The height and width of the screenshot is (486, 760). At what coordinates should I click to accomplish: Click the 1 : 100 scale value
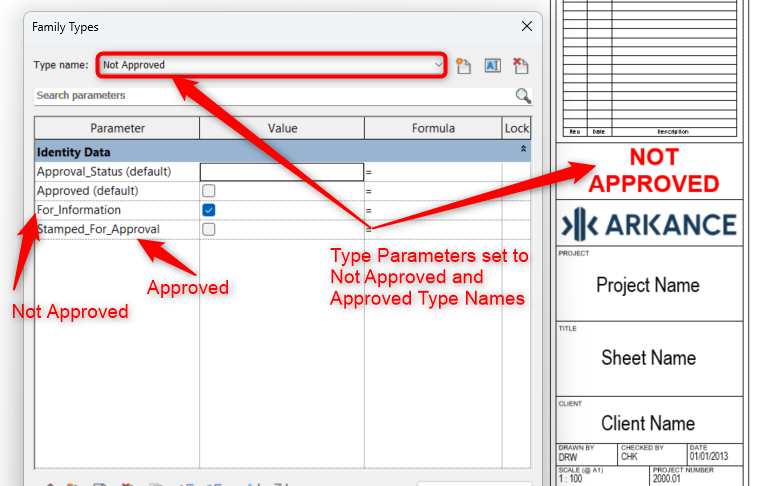tap(570, 479)
